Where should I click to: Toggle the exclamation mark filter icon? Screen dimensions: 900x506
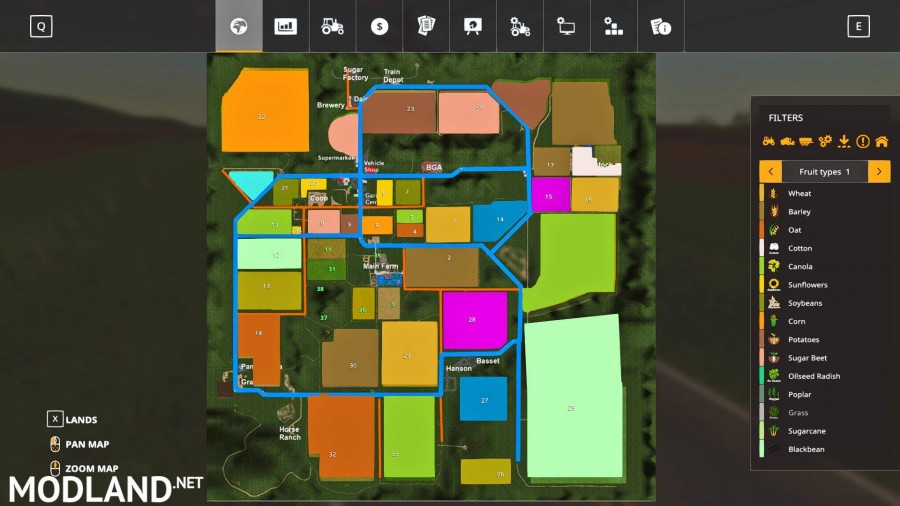(x=863, y=141)
